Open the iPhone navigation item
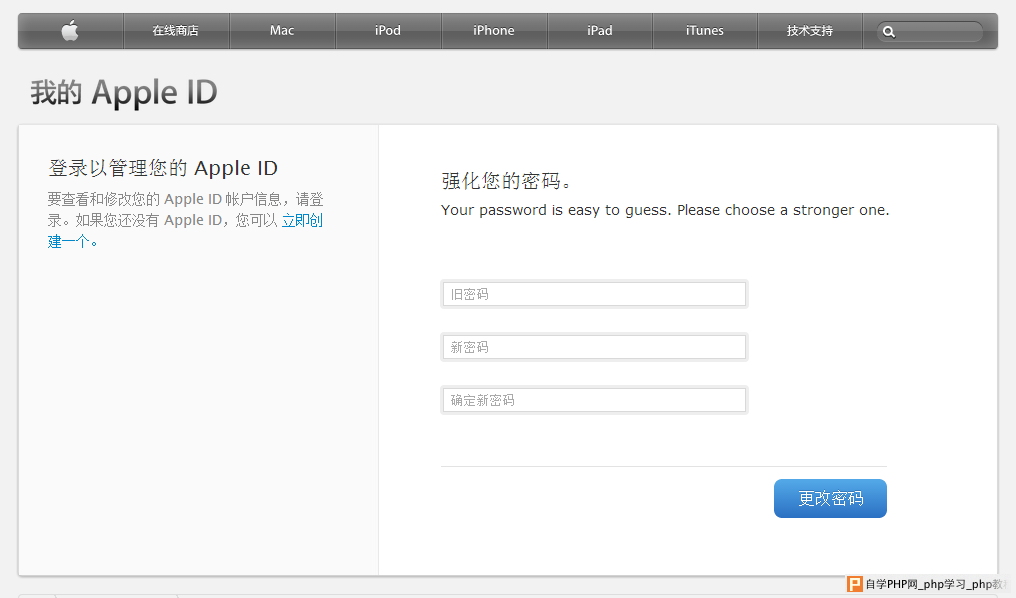The image size is (1016, 598). click(494, 30)
